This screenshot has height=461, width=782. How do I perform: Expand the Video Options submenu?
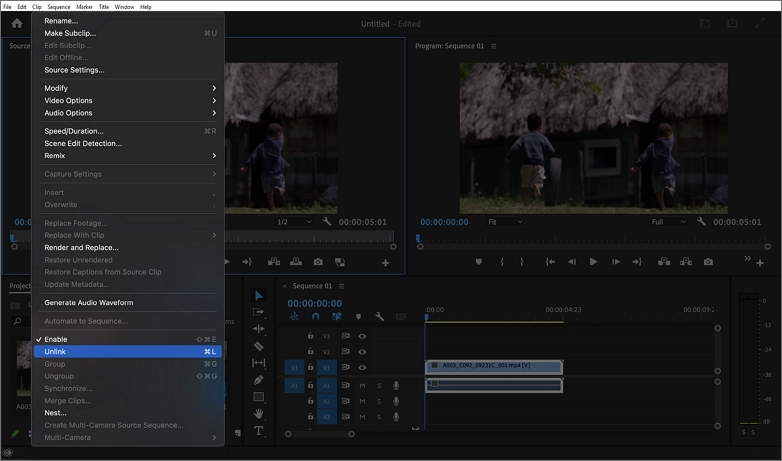[x=129, y=100]
